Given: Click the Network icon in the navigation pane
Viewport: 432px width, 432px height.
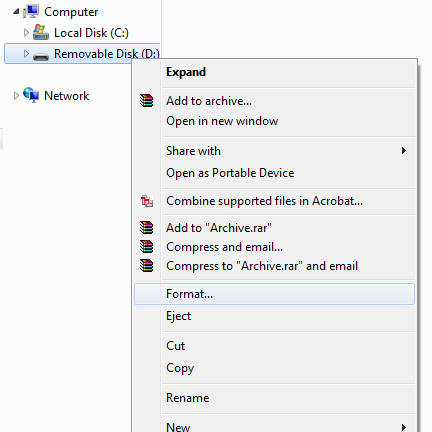Looking at the screenshot, I should pos(31,95).
